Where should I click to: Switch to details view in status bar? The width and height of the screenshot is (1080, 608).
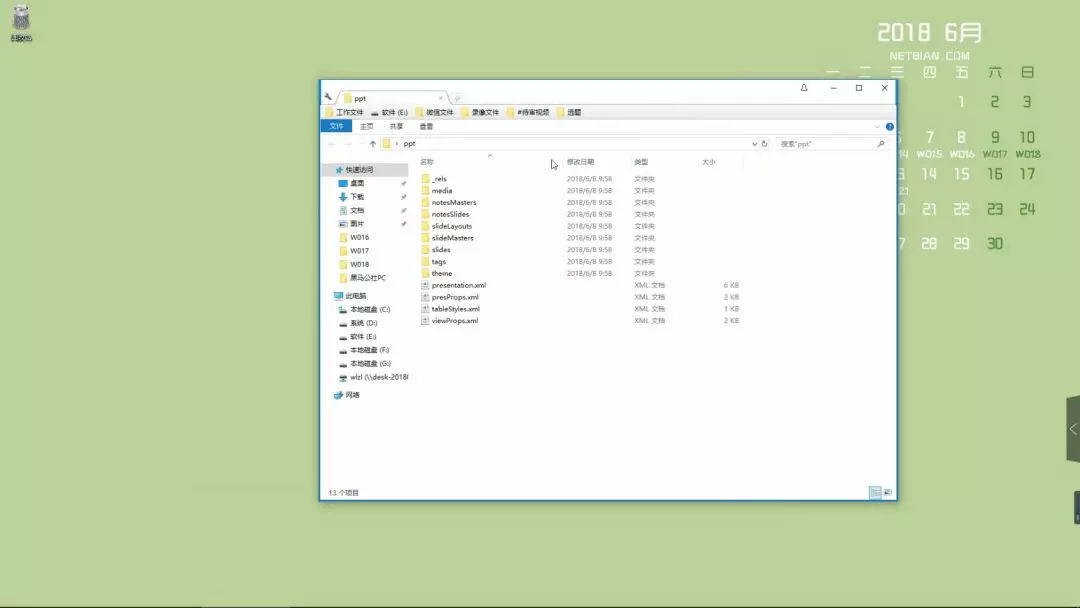(x=875, y=492)
